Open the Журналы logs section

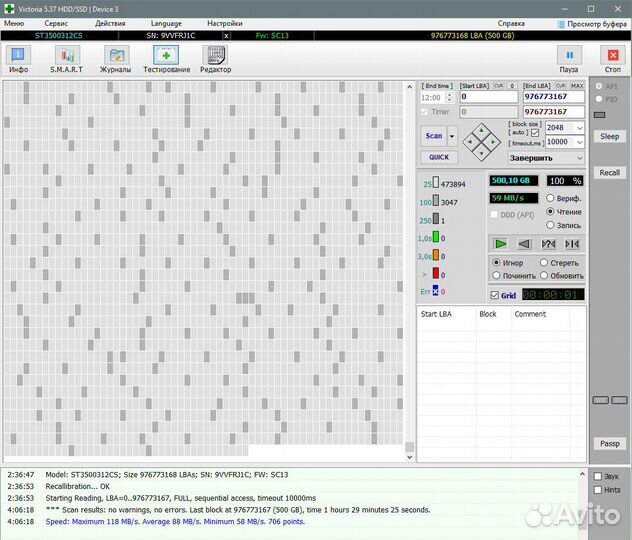[x=116, y=58]
